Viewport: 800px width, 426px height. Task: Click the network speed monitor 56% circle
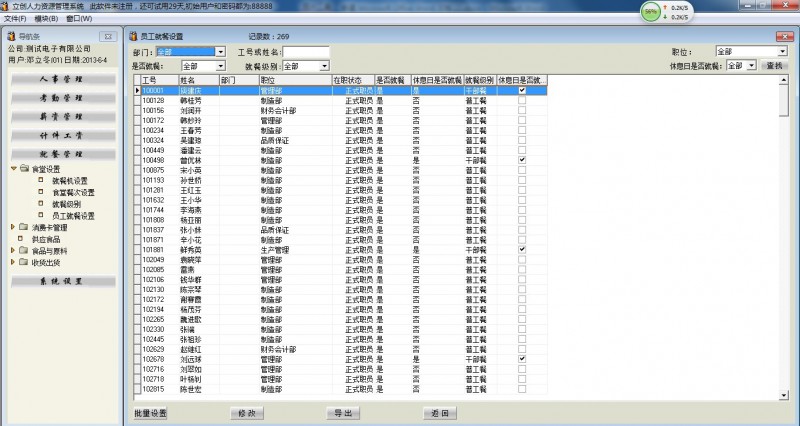pos(650,11)
